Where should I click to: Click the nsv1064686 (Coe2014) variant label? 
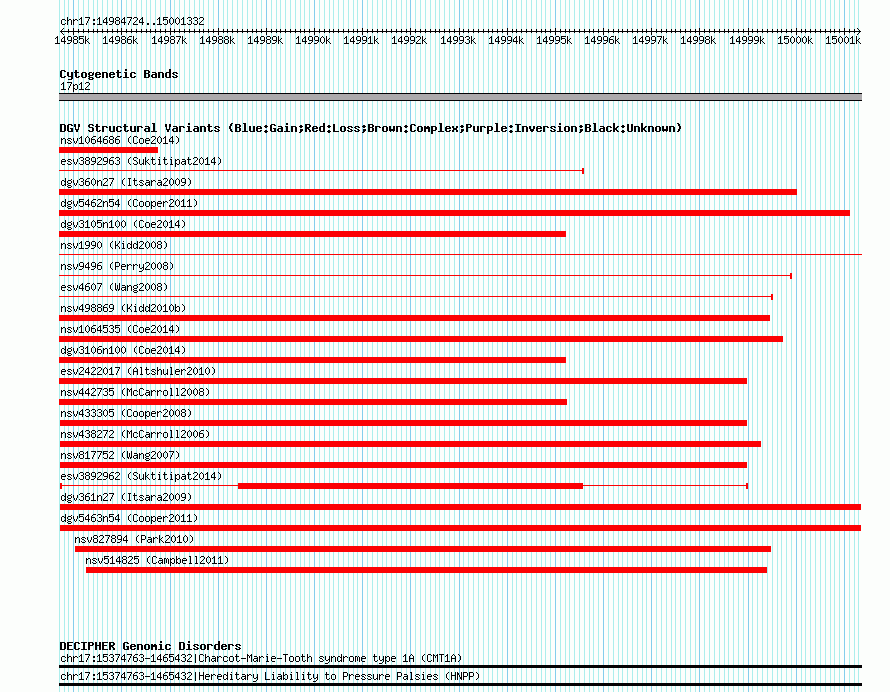120,140
